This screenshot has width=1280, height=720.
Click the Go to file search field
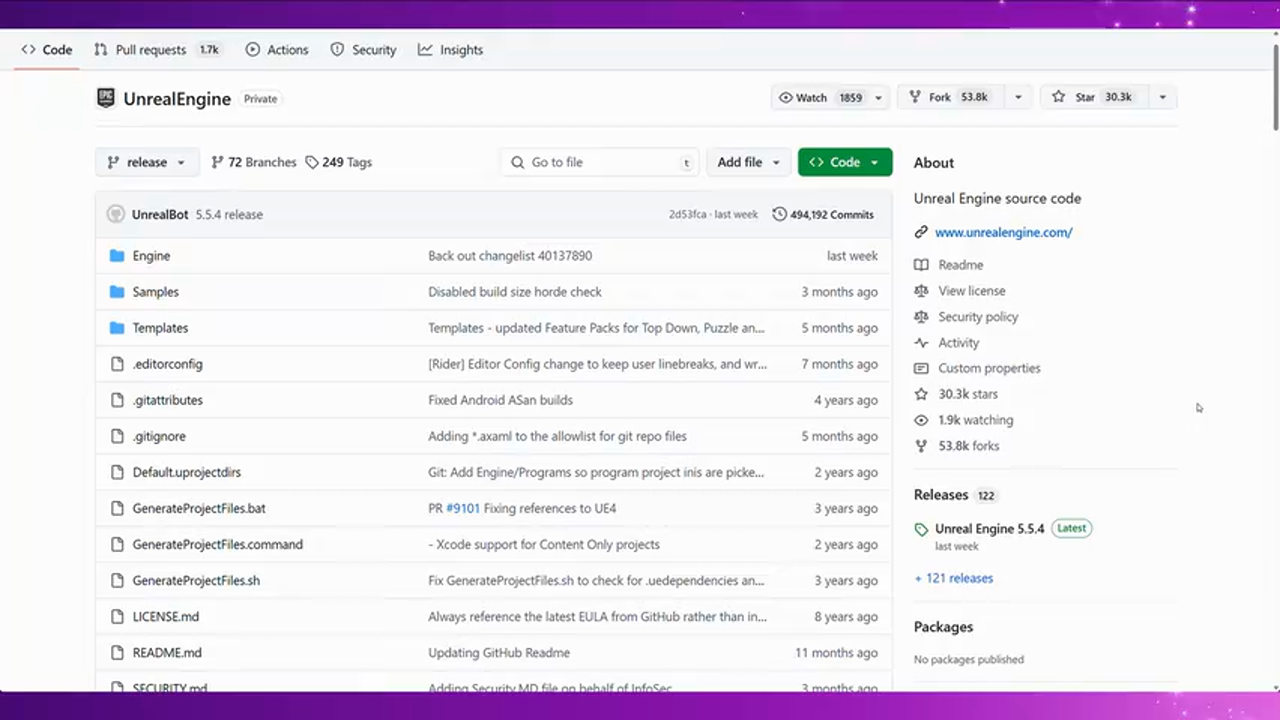click(600, 162)
